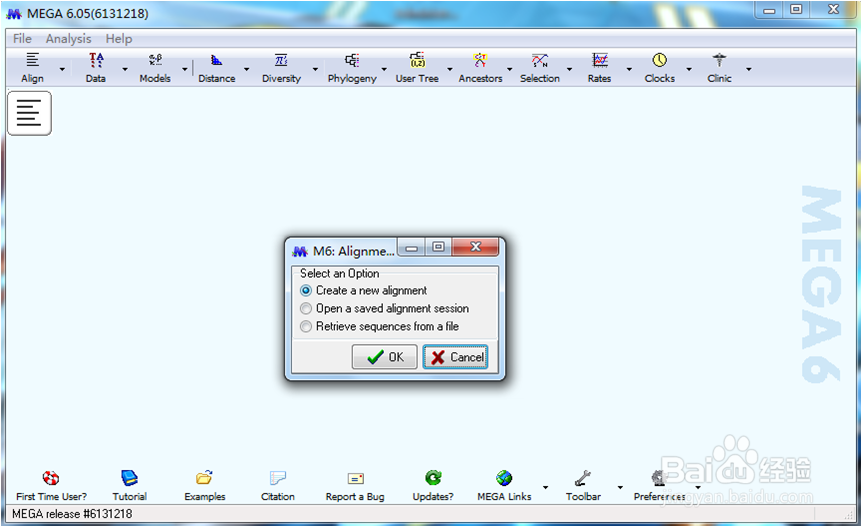
Task: Open the Citation icon
Action: (278, 478)
